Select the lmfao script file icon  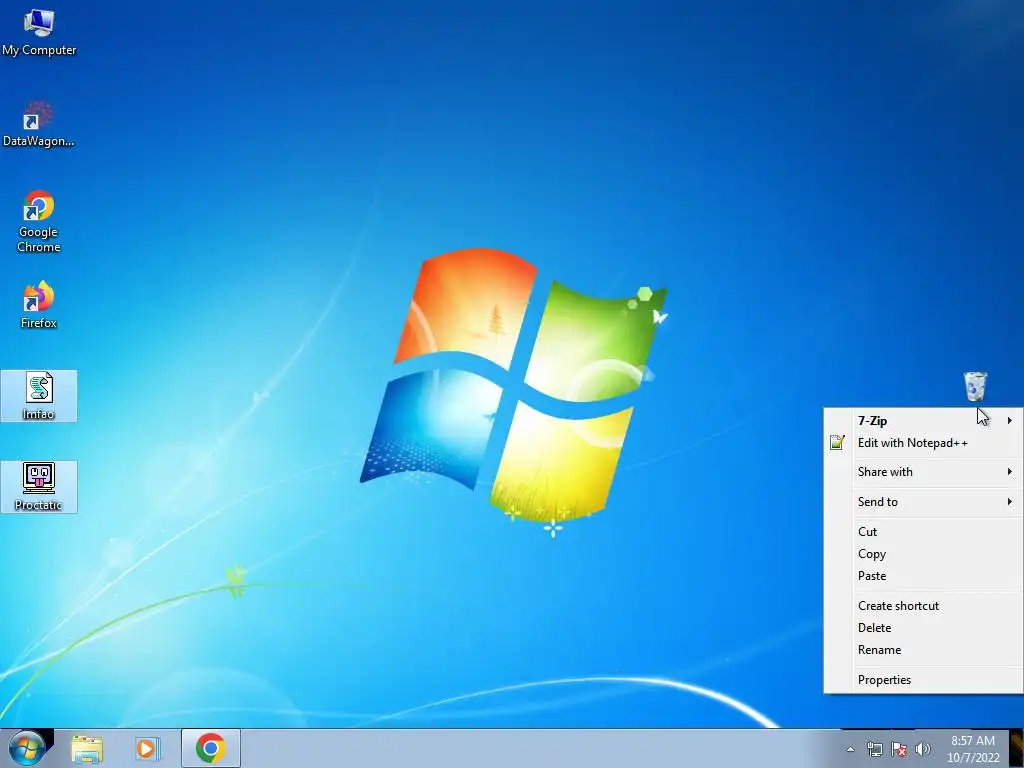(x=39, y=396)
